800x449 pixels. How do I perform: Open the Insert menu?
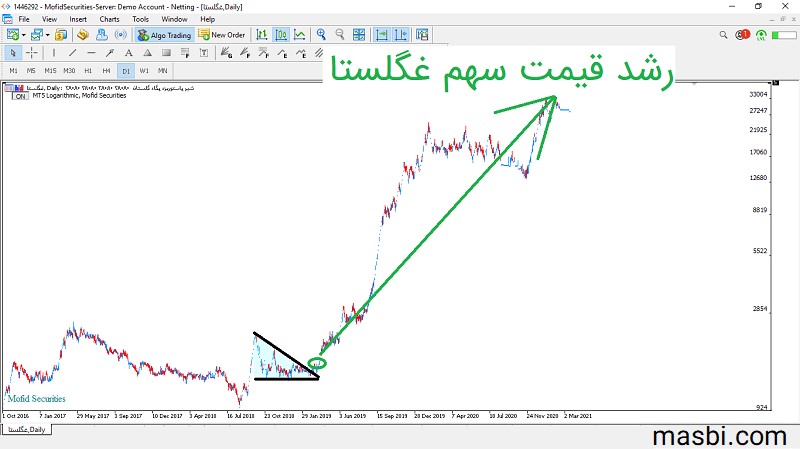[78, 19]
